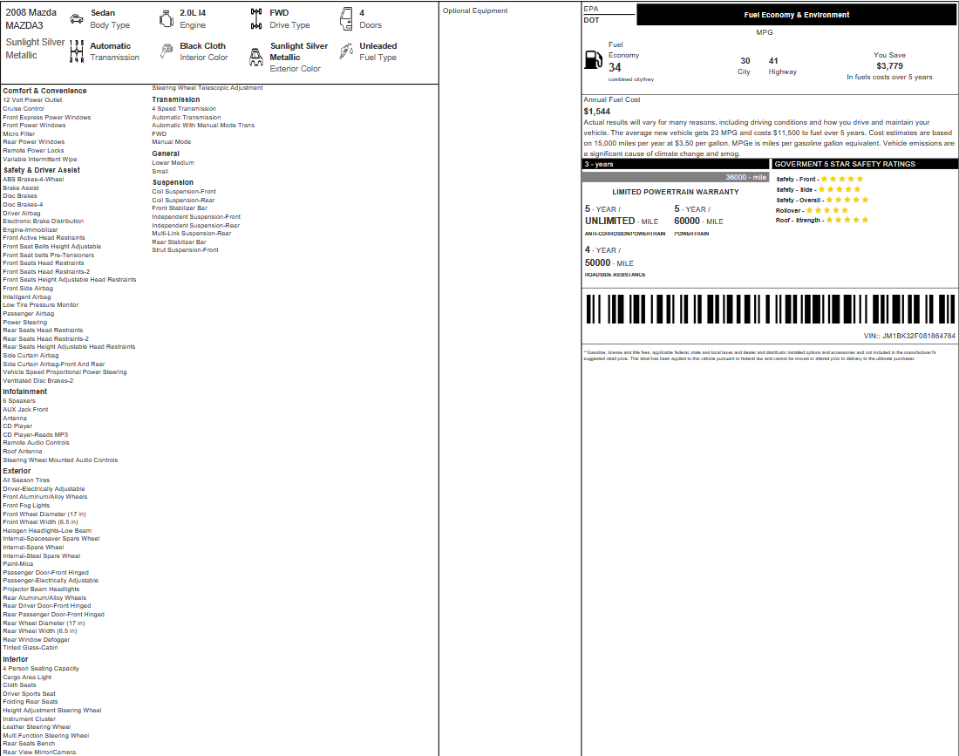
Task: Click the Low Tire Pressure Monitor entry
Action: coord(40,305)
